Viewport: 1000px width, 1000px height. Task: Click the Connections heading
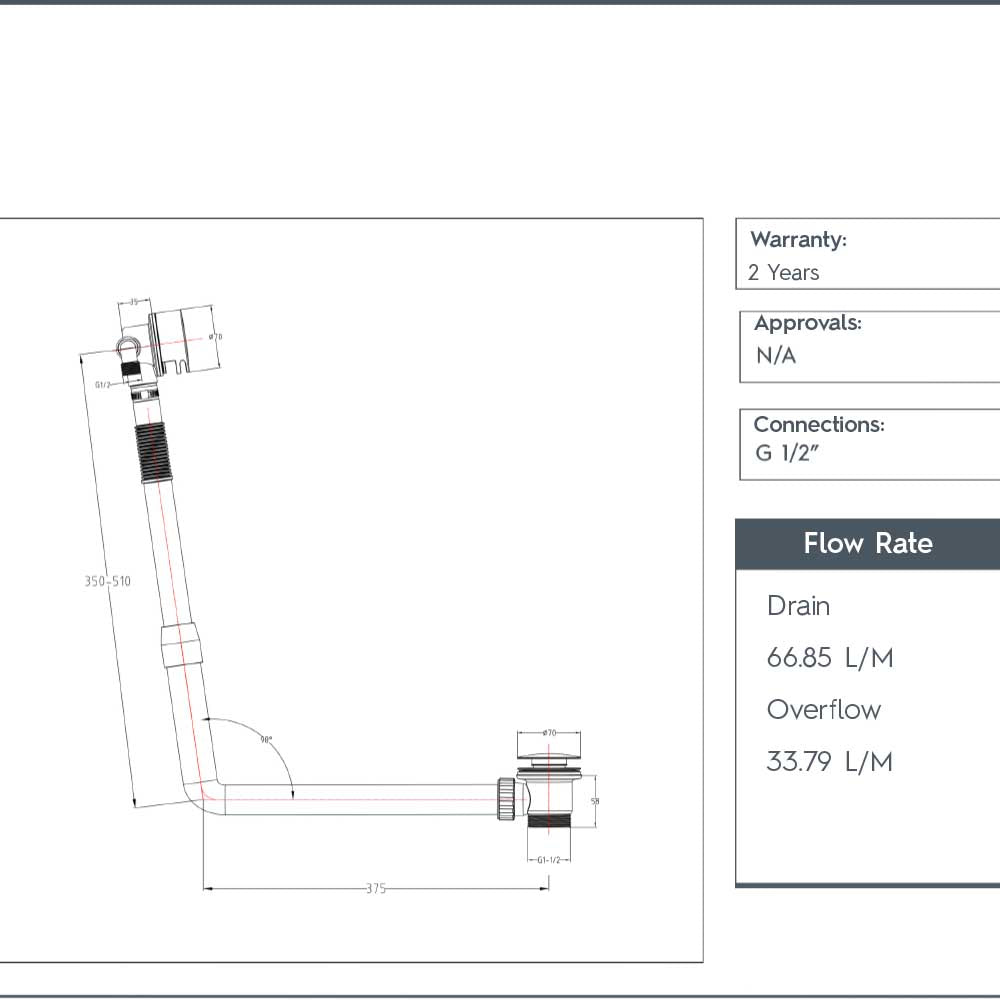[x=818, y=425]
